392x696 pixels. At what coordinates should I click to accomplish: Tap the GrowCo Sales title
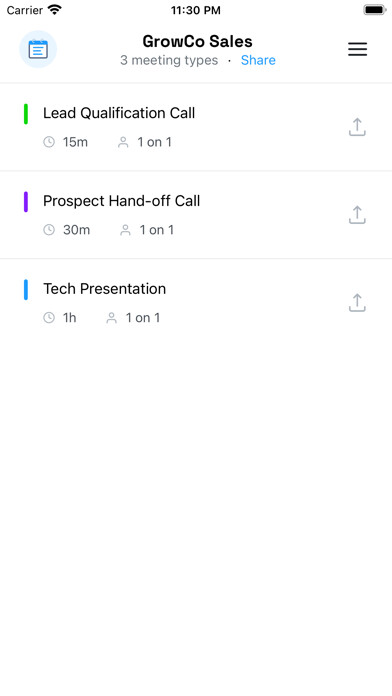[198, 41]
